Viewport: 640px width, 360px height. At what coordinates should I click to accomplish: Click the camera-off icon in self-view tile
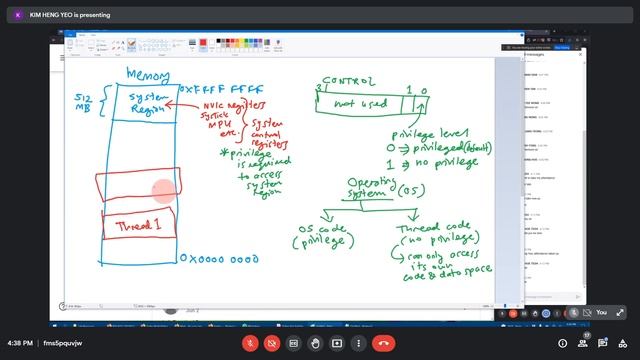click(587, 313)
